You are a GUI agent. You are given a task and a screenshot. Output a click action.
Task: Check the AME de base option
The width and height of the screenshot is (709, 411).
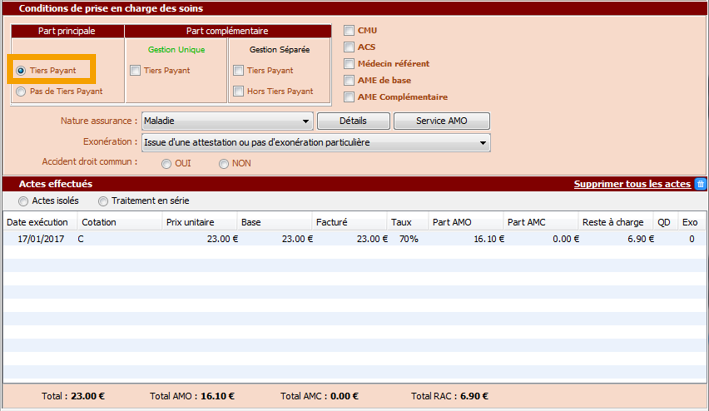(x=349, y=80)
